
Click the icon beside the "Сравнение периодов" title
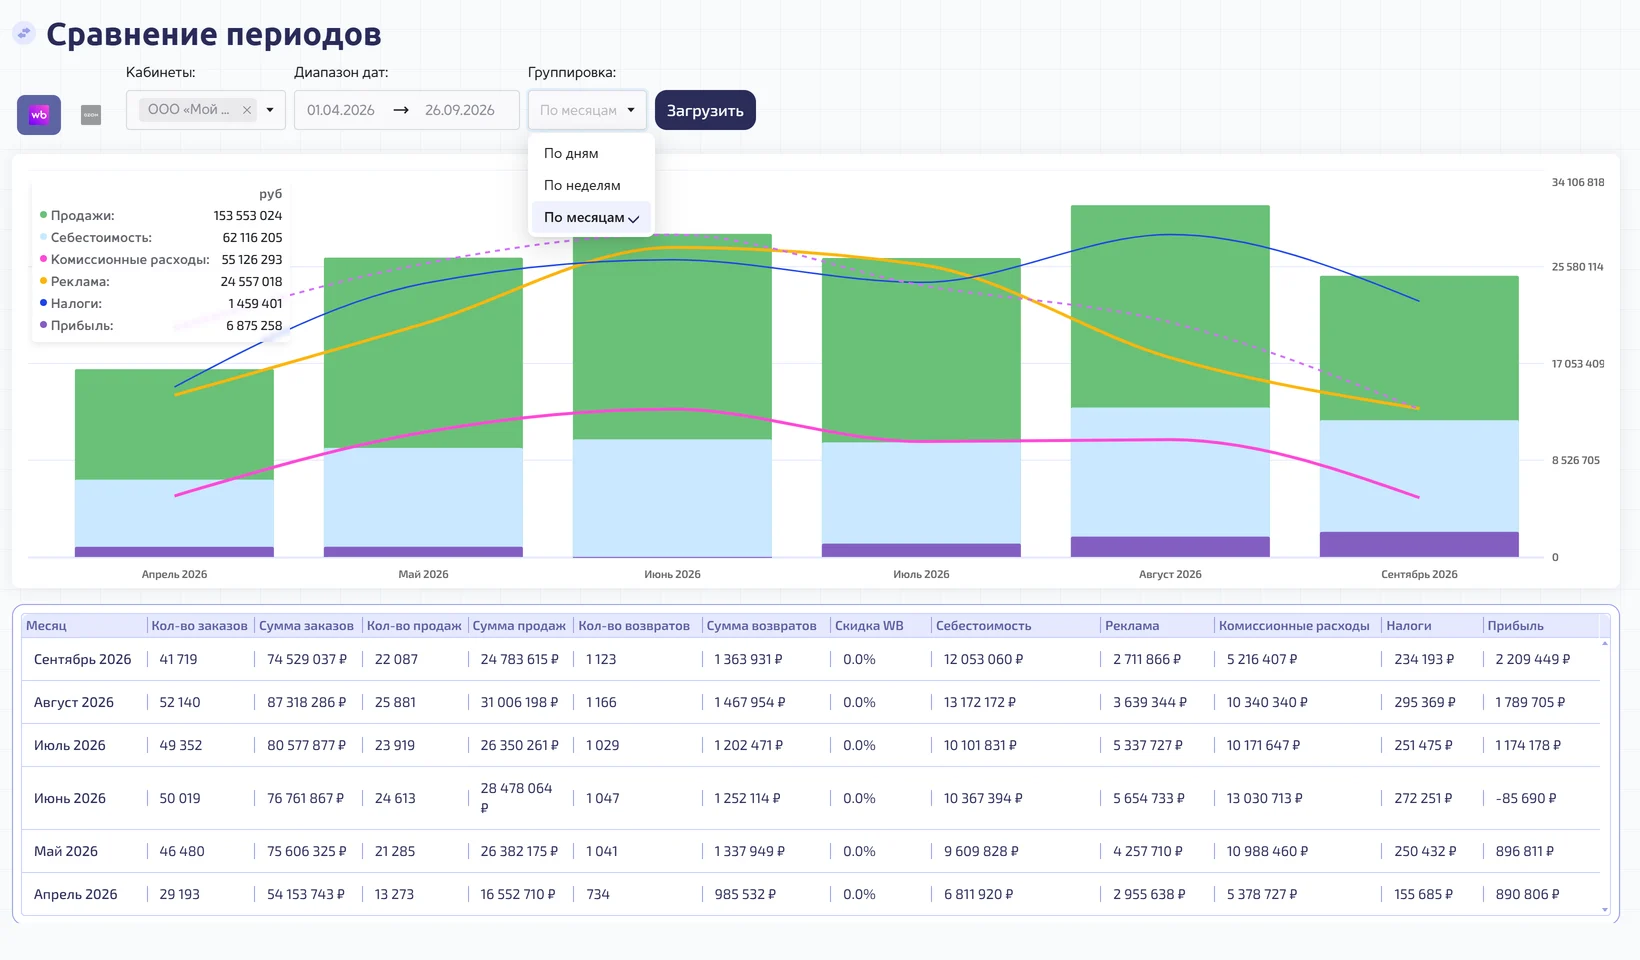pyautogui.click(x=24, y=33)
